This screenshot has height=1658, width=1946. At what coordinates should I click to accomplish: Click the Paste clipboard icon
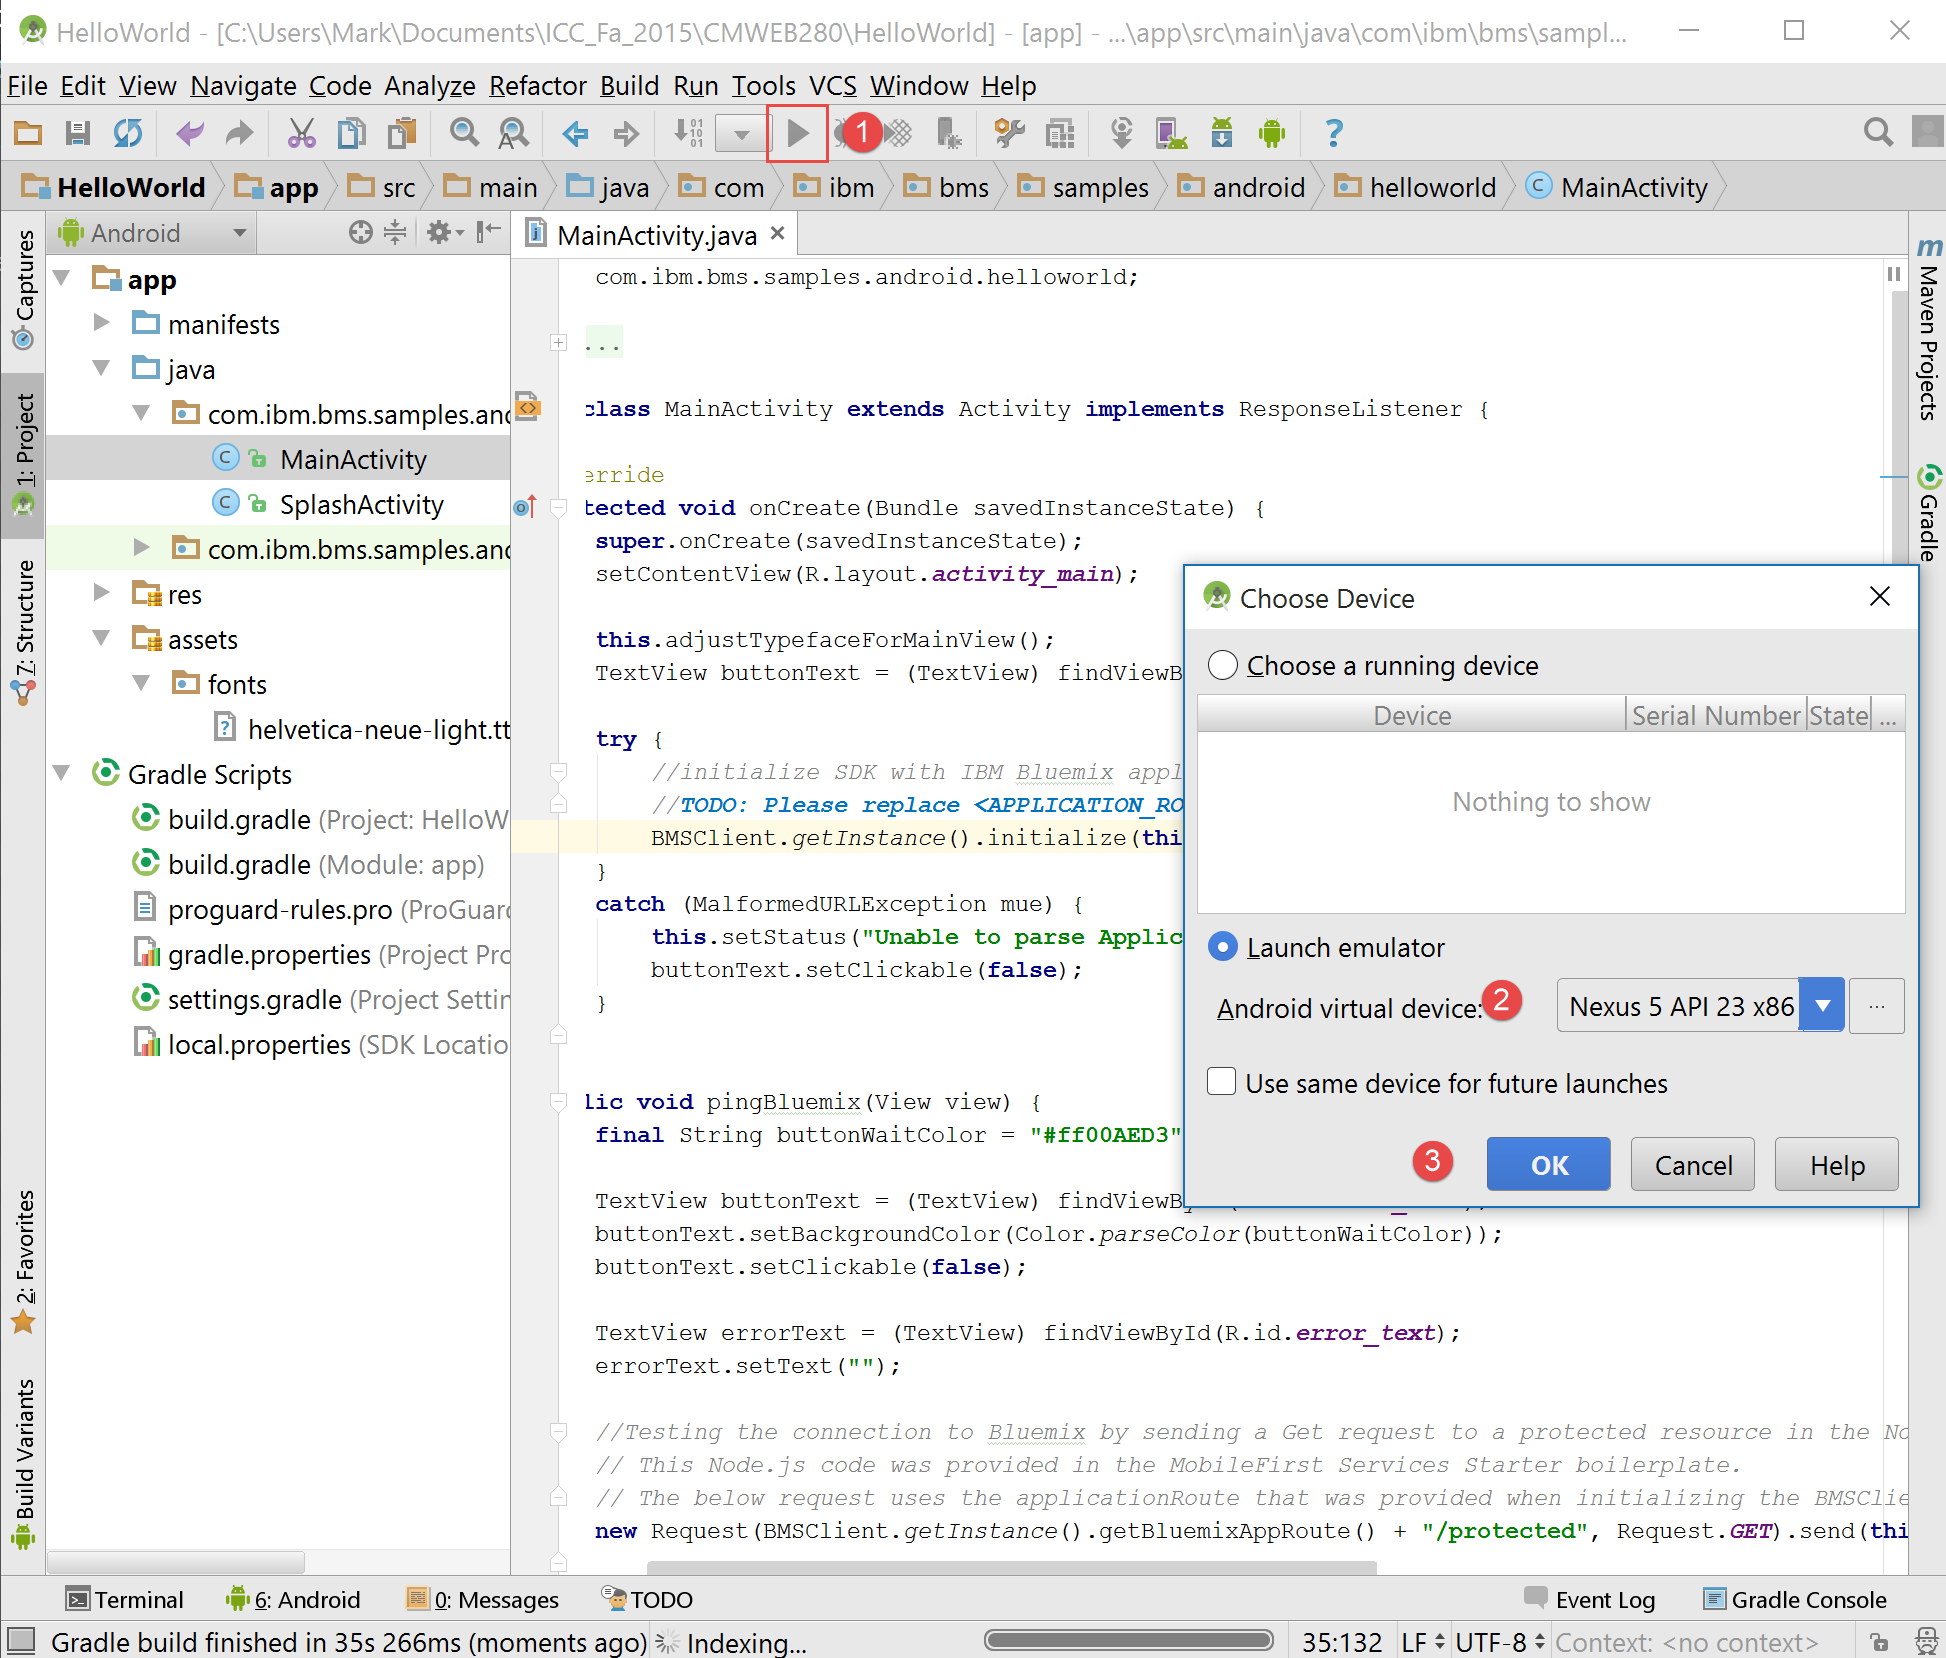tap(402, 133)
